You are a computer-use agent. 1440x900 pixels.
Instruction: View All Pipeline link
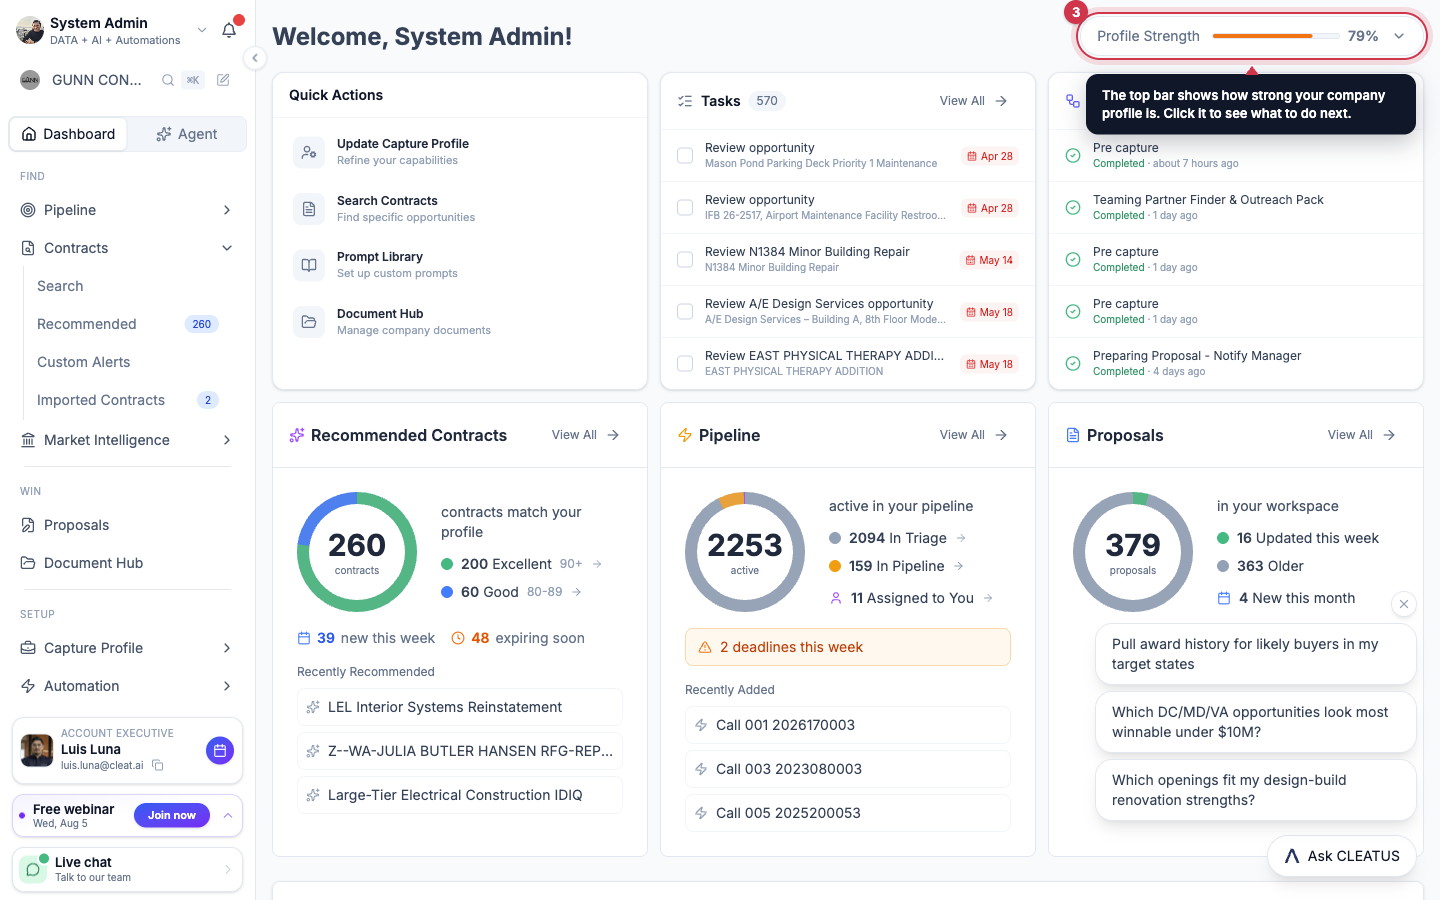point(973,435)
